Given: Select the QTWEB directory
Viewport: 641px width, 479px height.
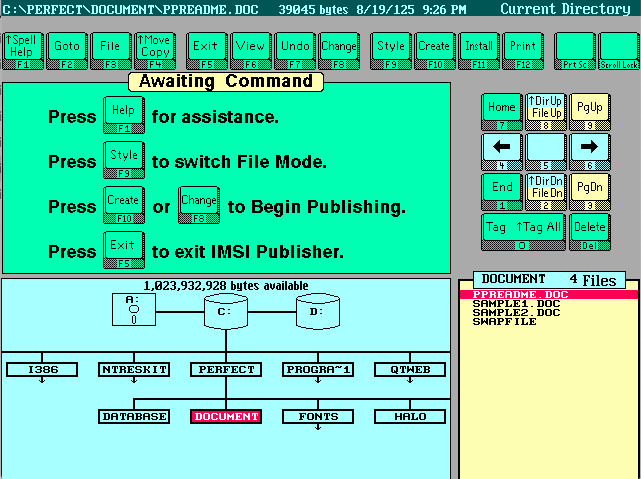Looking at the screenshot, I should (410, 369).
